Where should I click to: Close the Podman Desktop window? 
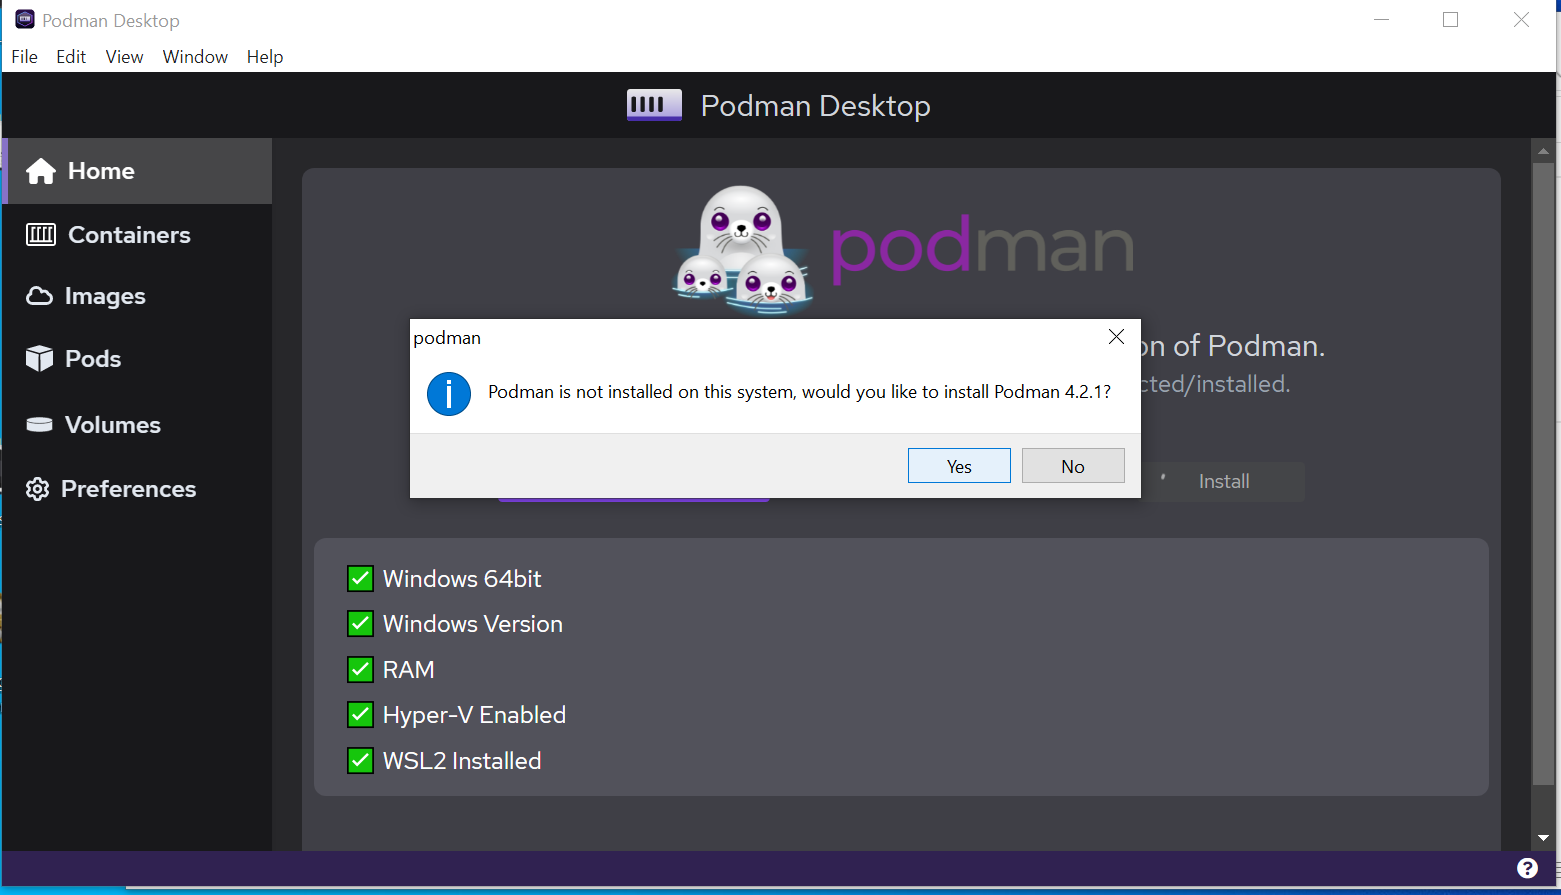tap(1521, 20)
